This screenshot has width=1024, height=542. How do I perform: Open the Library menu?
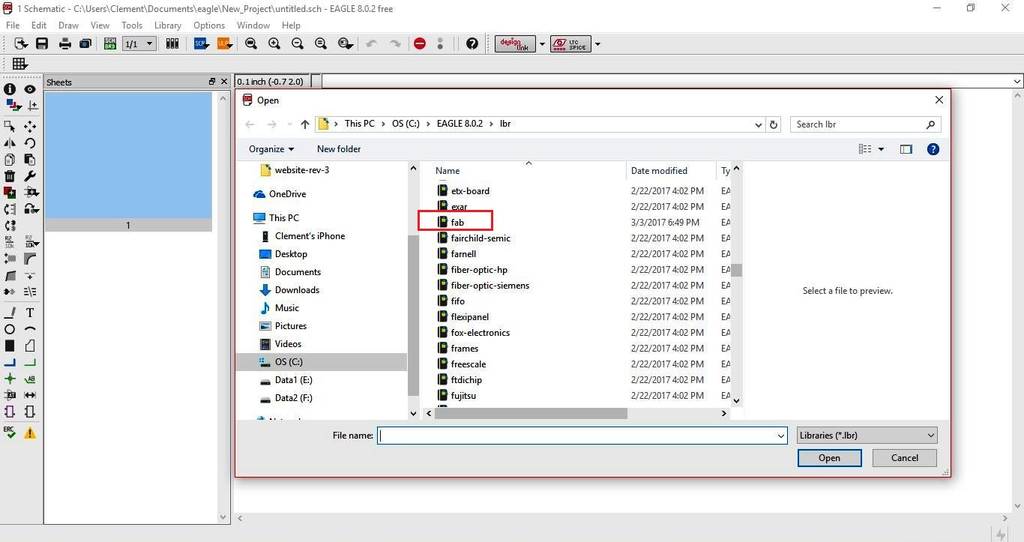click(x=168, y=25)
